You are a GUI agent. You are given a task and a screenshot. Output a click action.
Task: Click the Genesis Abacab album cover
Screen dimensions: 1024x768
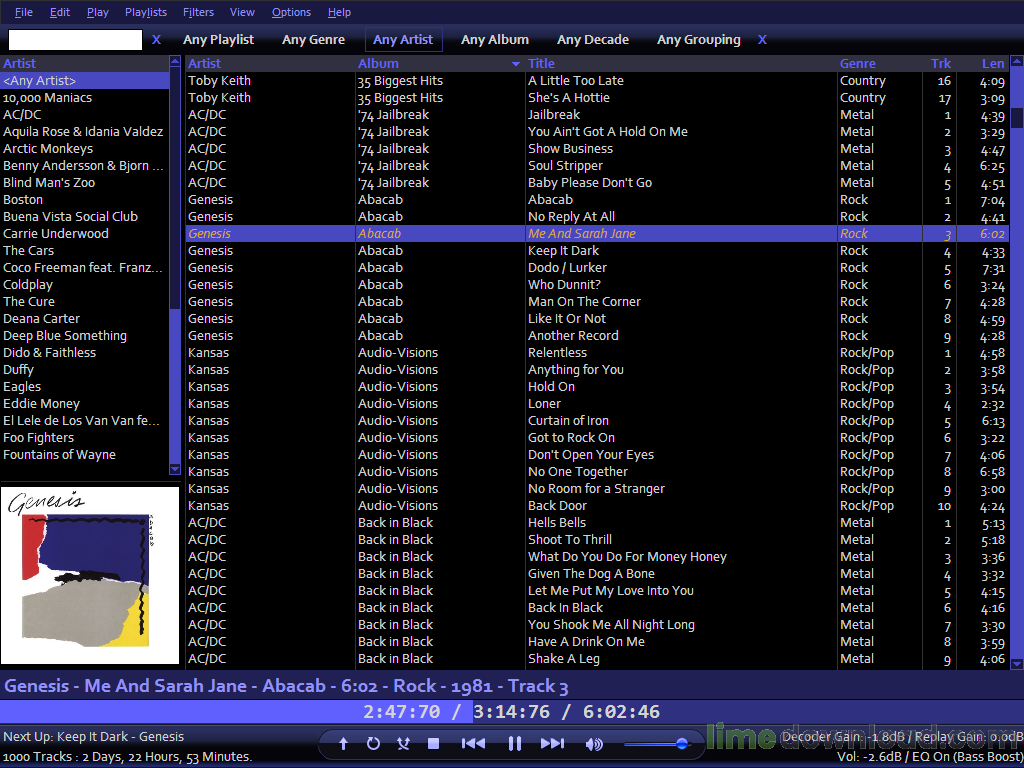click(90, 575)
